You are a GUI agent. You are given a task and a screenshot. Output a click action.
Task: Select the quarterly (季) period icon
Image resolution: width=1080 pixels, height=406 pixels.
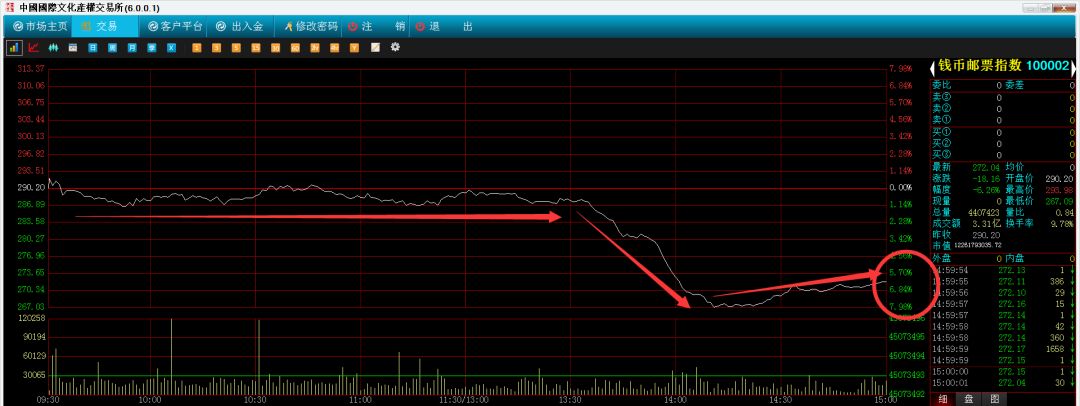pos(152,48)
